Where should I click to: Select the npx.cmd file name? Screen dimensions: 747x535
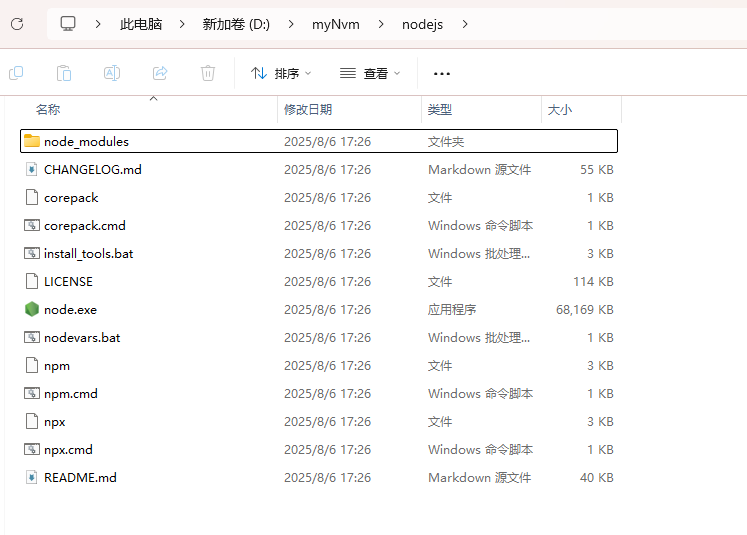[68, 450]
